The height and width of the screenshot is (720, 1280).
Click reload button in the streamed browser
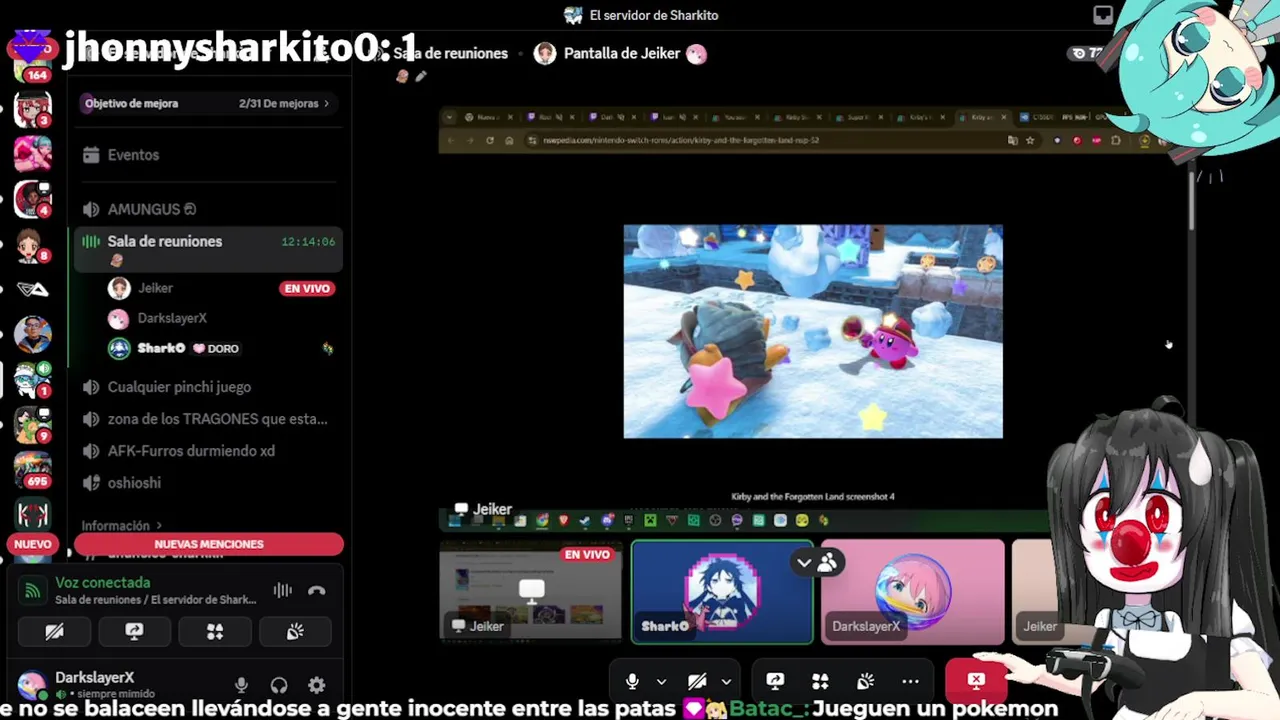pyautogui.click(x=489, y=141)
